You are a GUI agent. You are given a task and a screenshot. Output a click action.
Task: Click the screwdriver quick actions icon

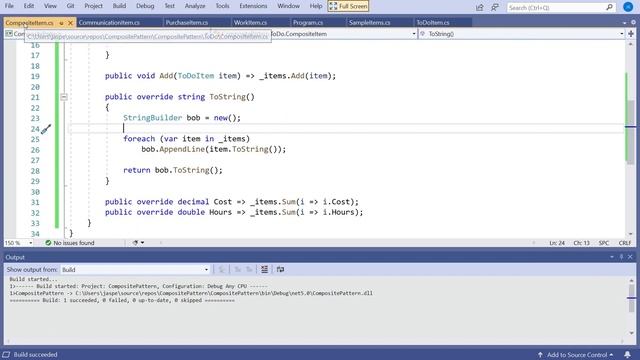pos(46,129)
